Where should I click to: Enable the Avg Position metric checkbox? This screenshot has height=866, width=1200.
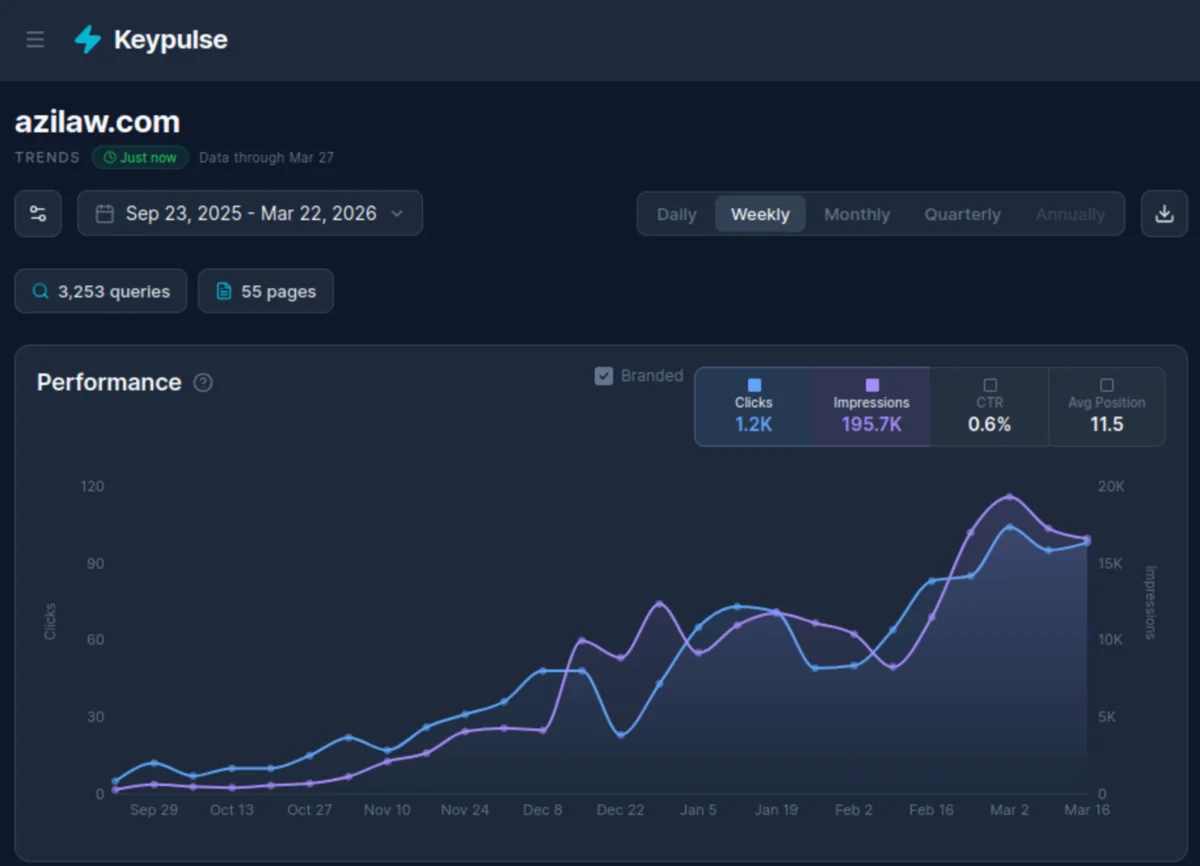coord(1107,384)
